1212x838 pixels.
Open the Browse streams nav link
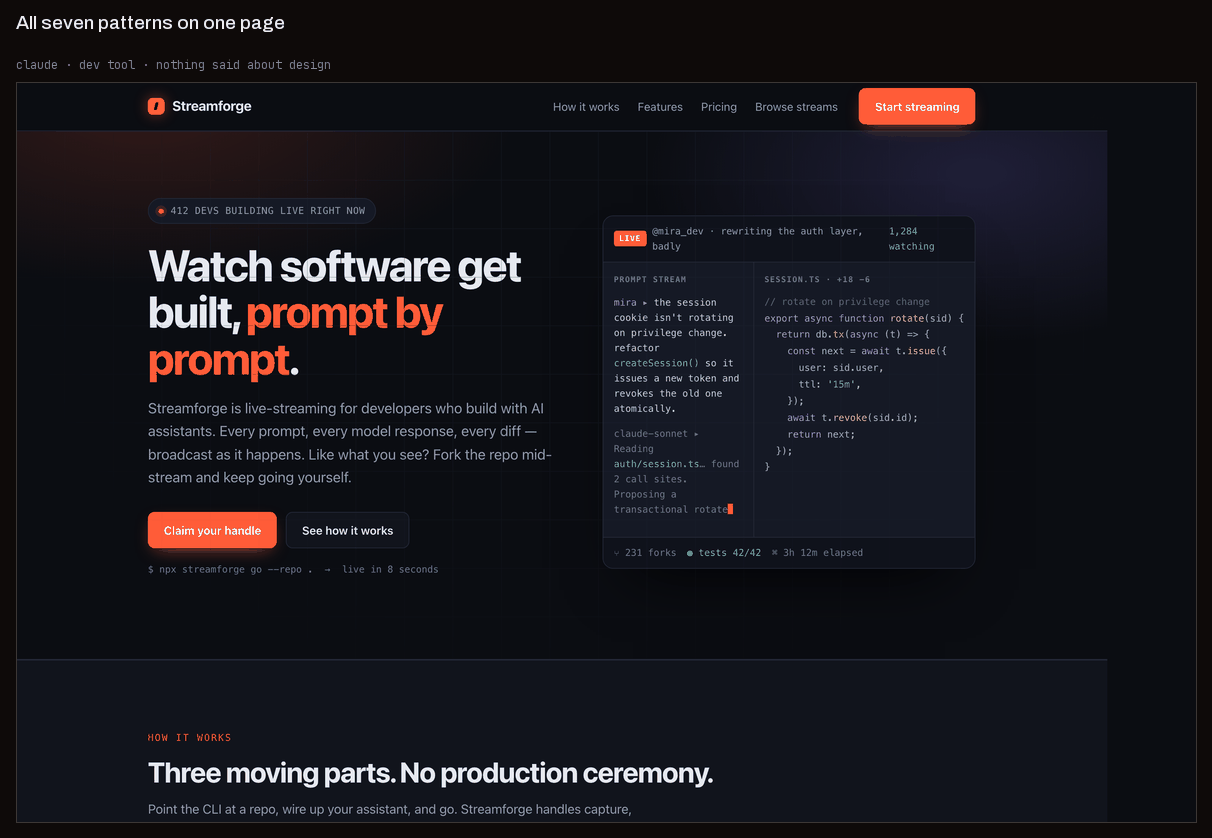pyautogui.click(x=796, y=107)
